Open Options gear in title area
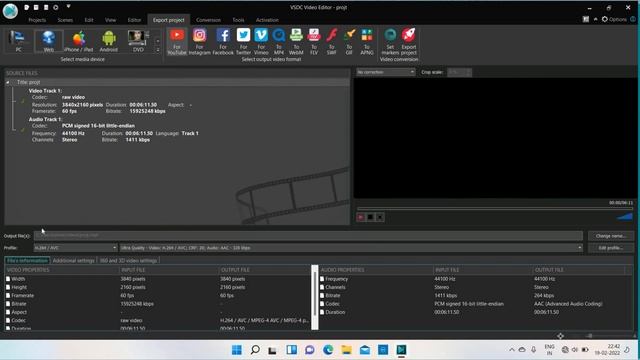Viewport: 640px width, 360px height. pos(614,19)
